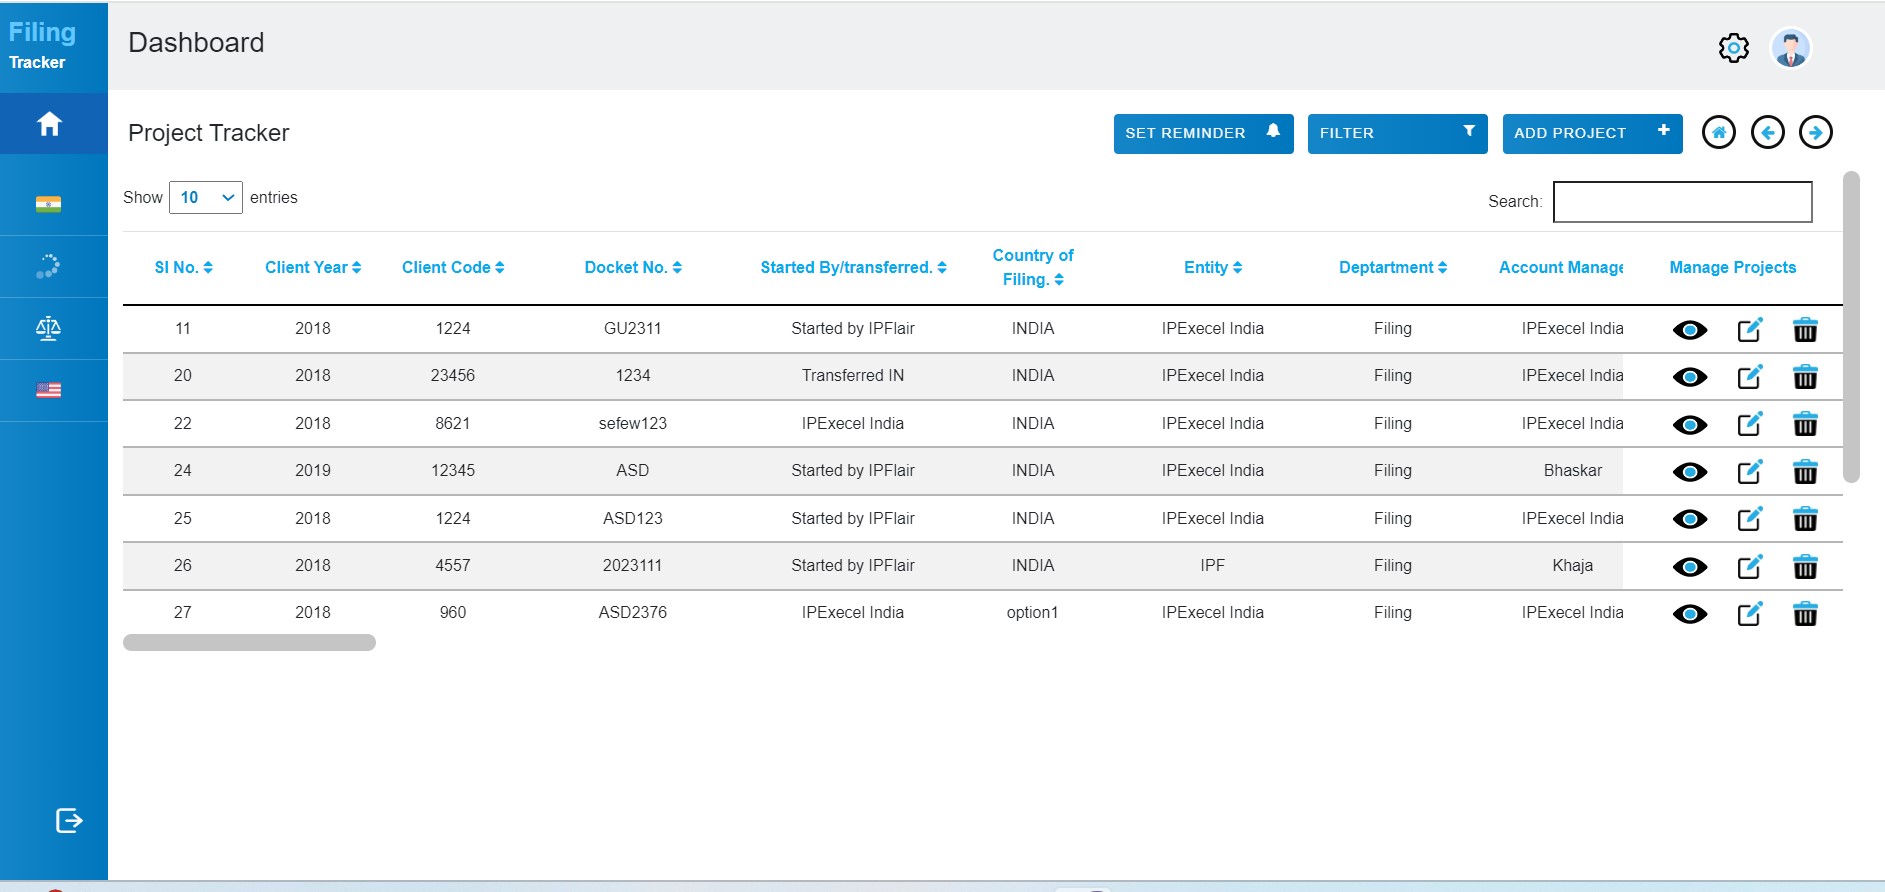Focus the Search input field
This screenshot has height=892, width=1885.
pos(1683,202)
